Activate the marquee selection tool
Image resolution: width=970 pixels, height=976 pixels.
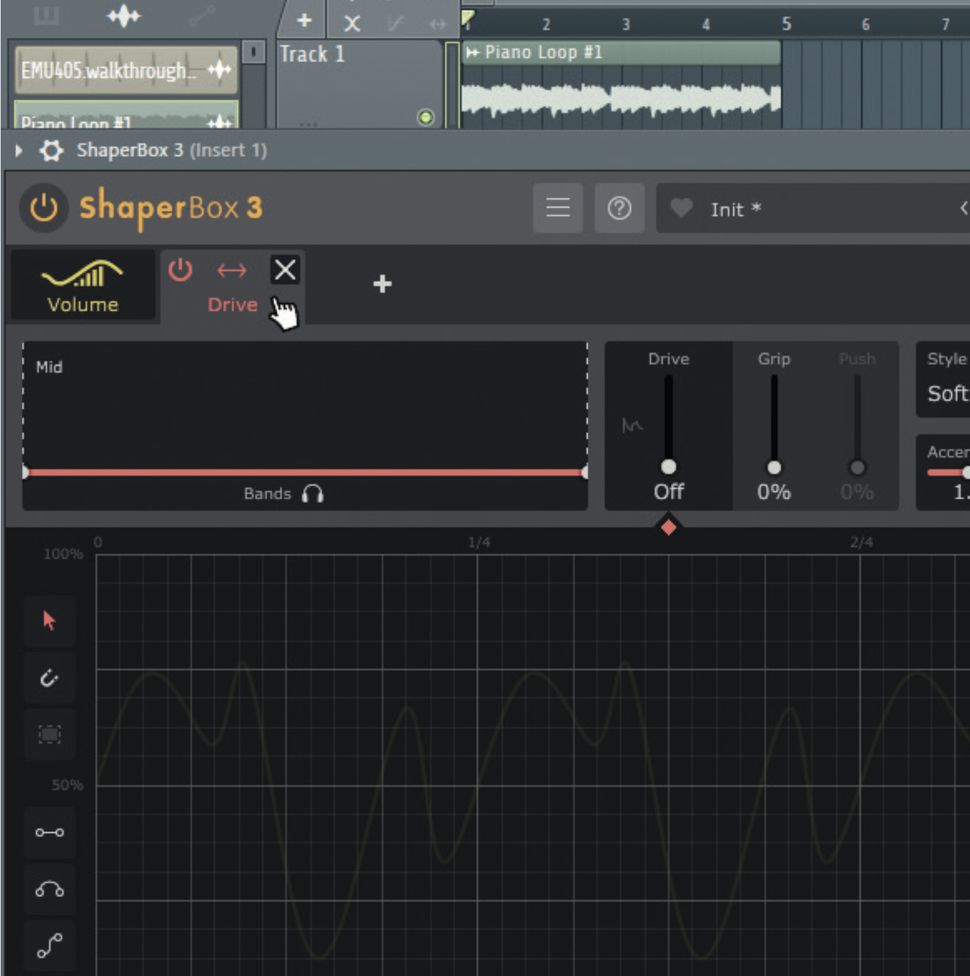49,734
